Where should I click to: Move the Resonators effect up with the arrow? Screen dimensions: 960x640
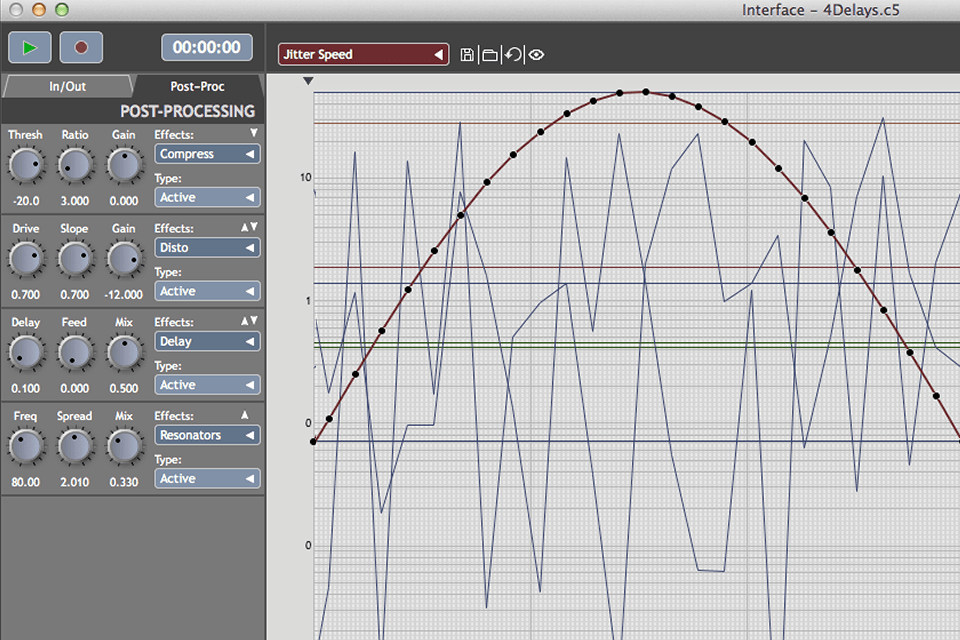245,415
